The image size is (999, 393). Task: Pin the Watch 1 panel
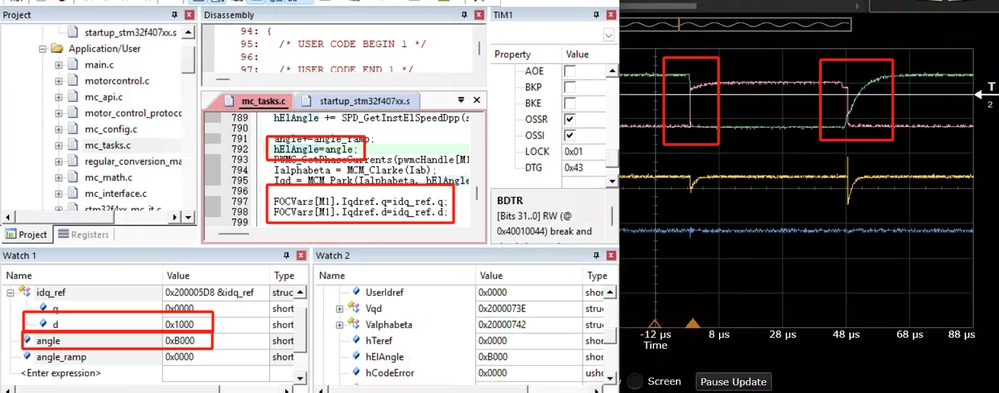click(287, 255)
